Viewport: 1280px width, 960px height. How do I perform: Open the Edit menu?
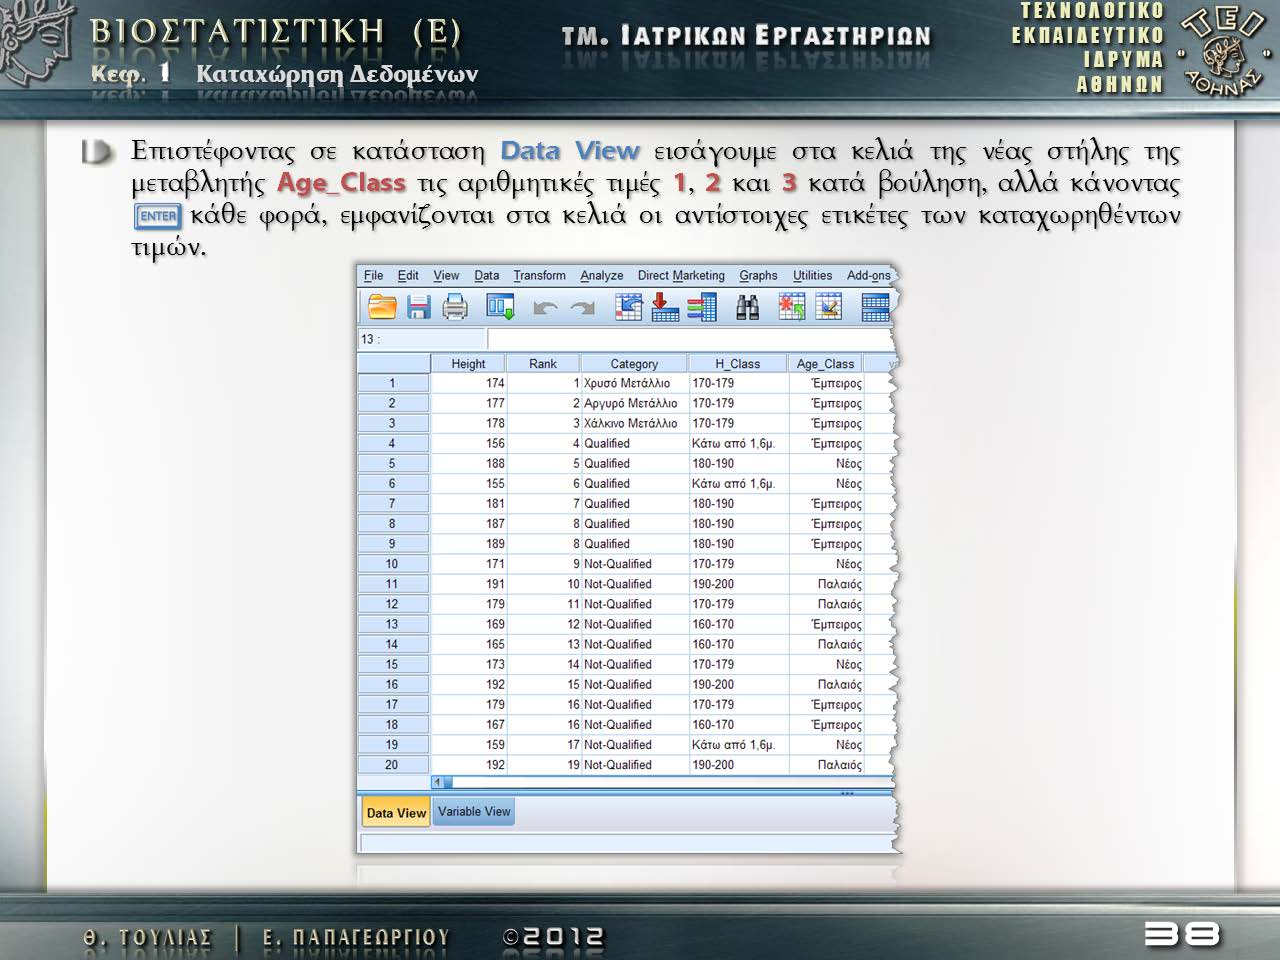click(408, 275)
